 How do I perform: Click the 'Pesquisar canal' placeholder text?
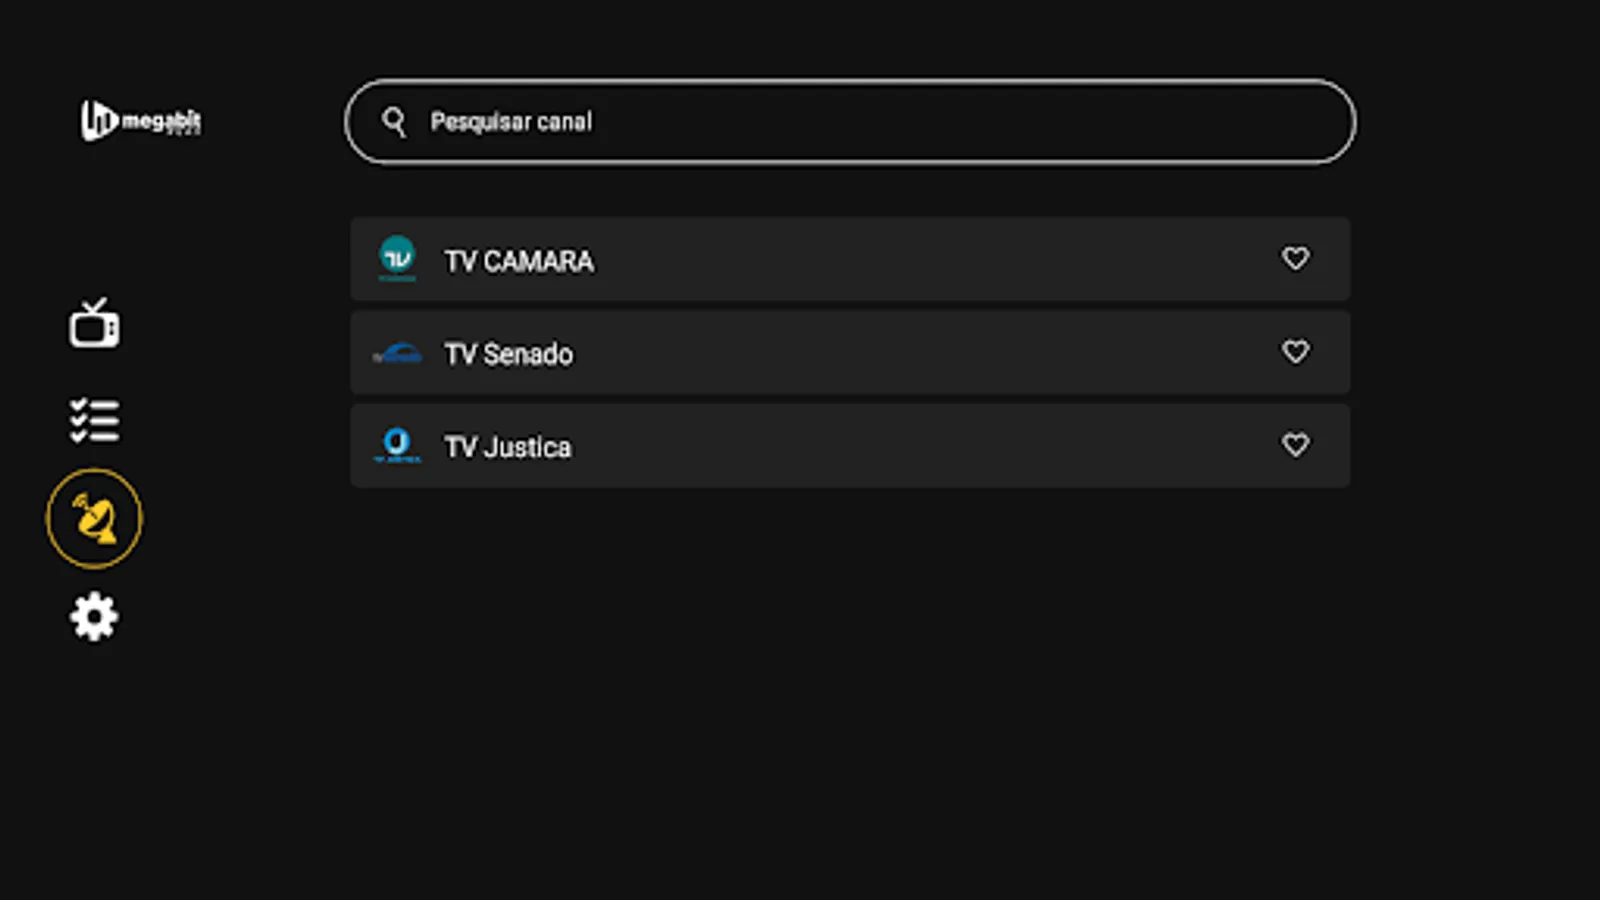[x=511, y=122]
